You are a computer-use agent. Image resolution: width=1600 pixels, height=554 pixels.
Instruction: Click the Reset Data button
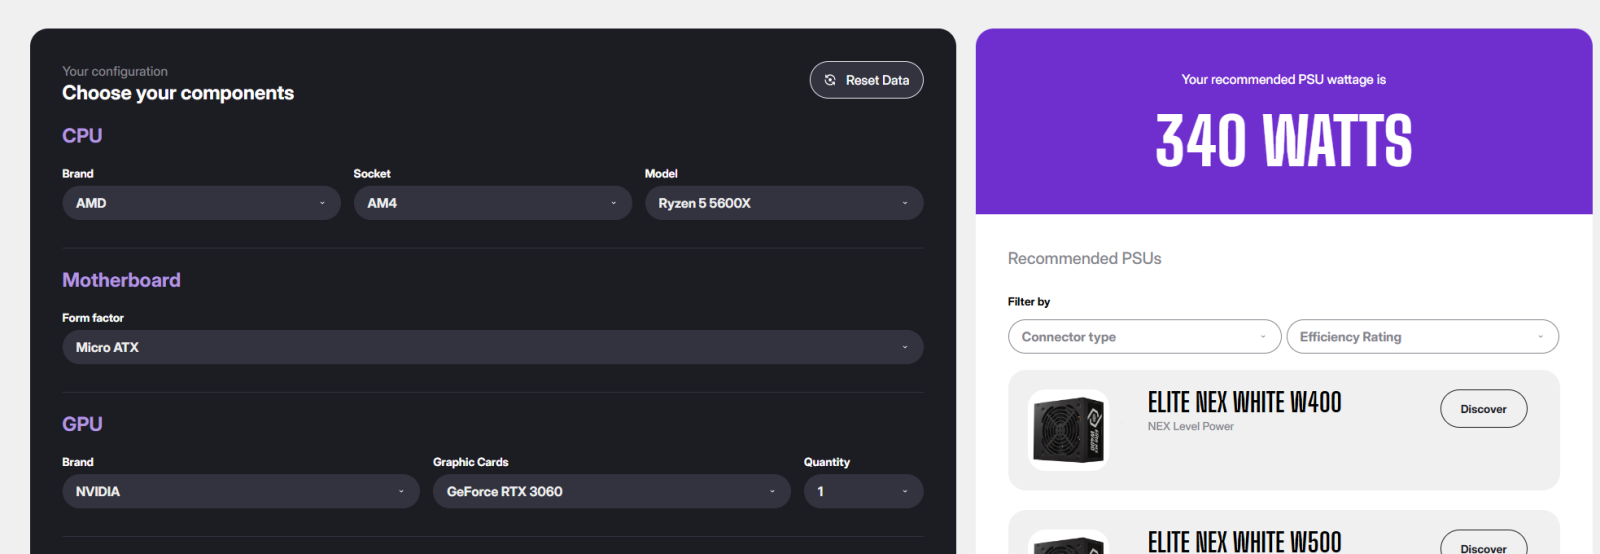coord(866,80)
